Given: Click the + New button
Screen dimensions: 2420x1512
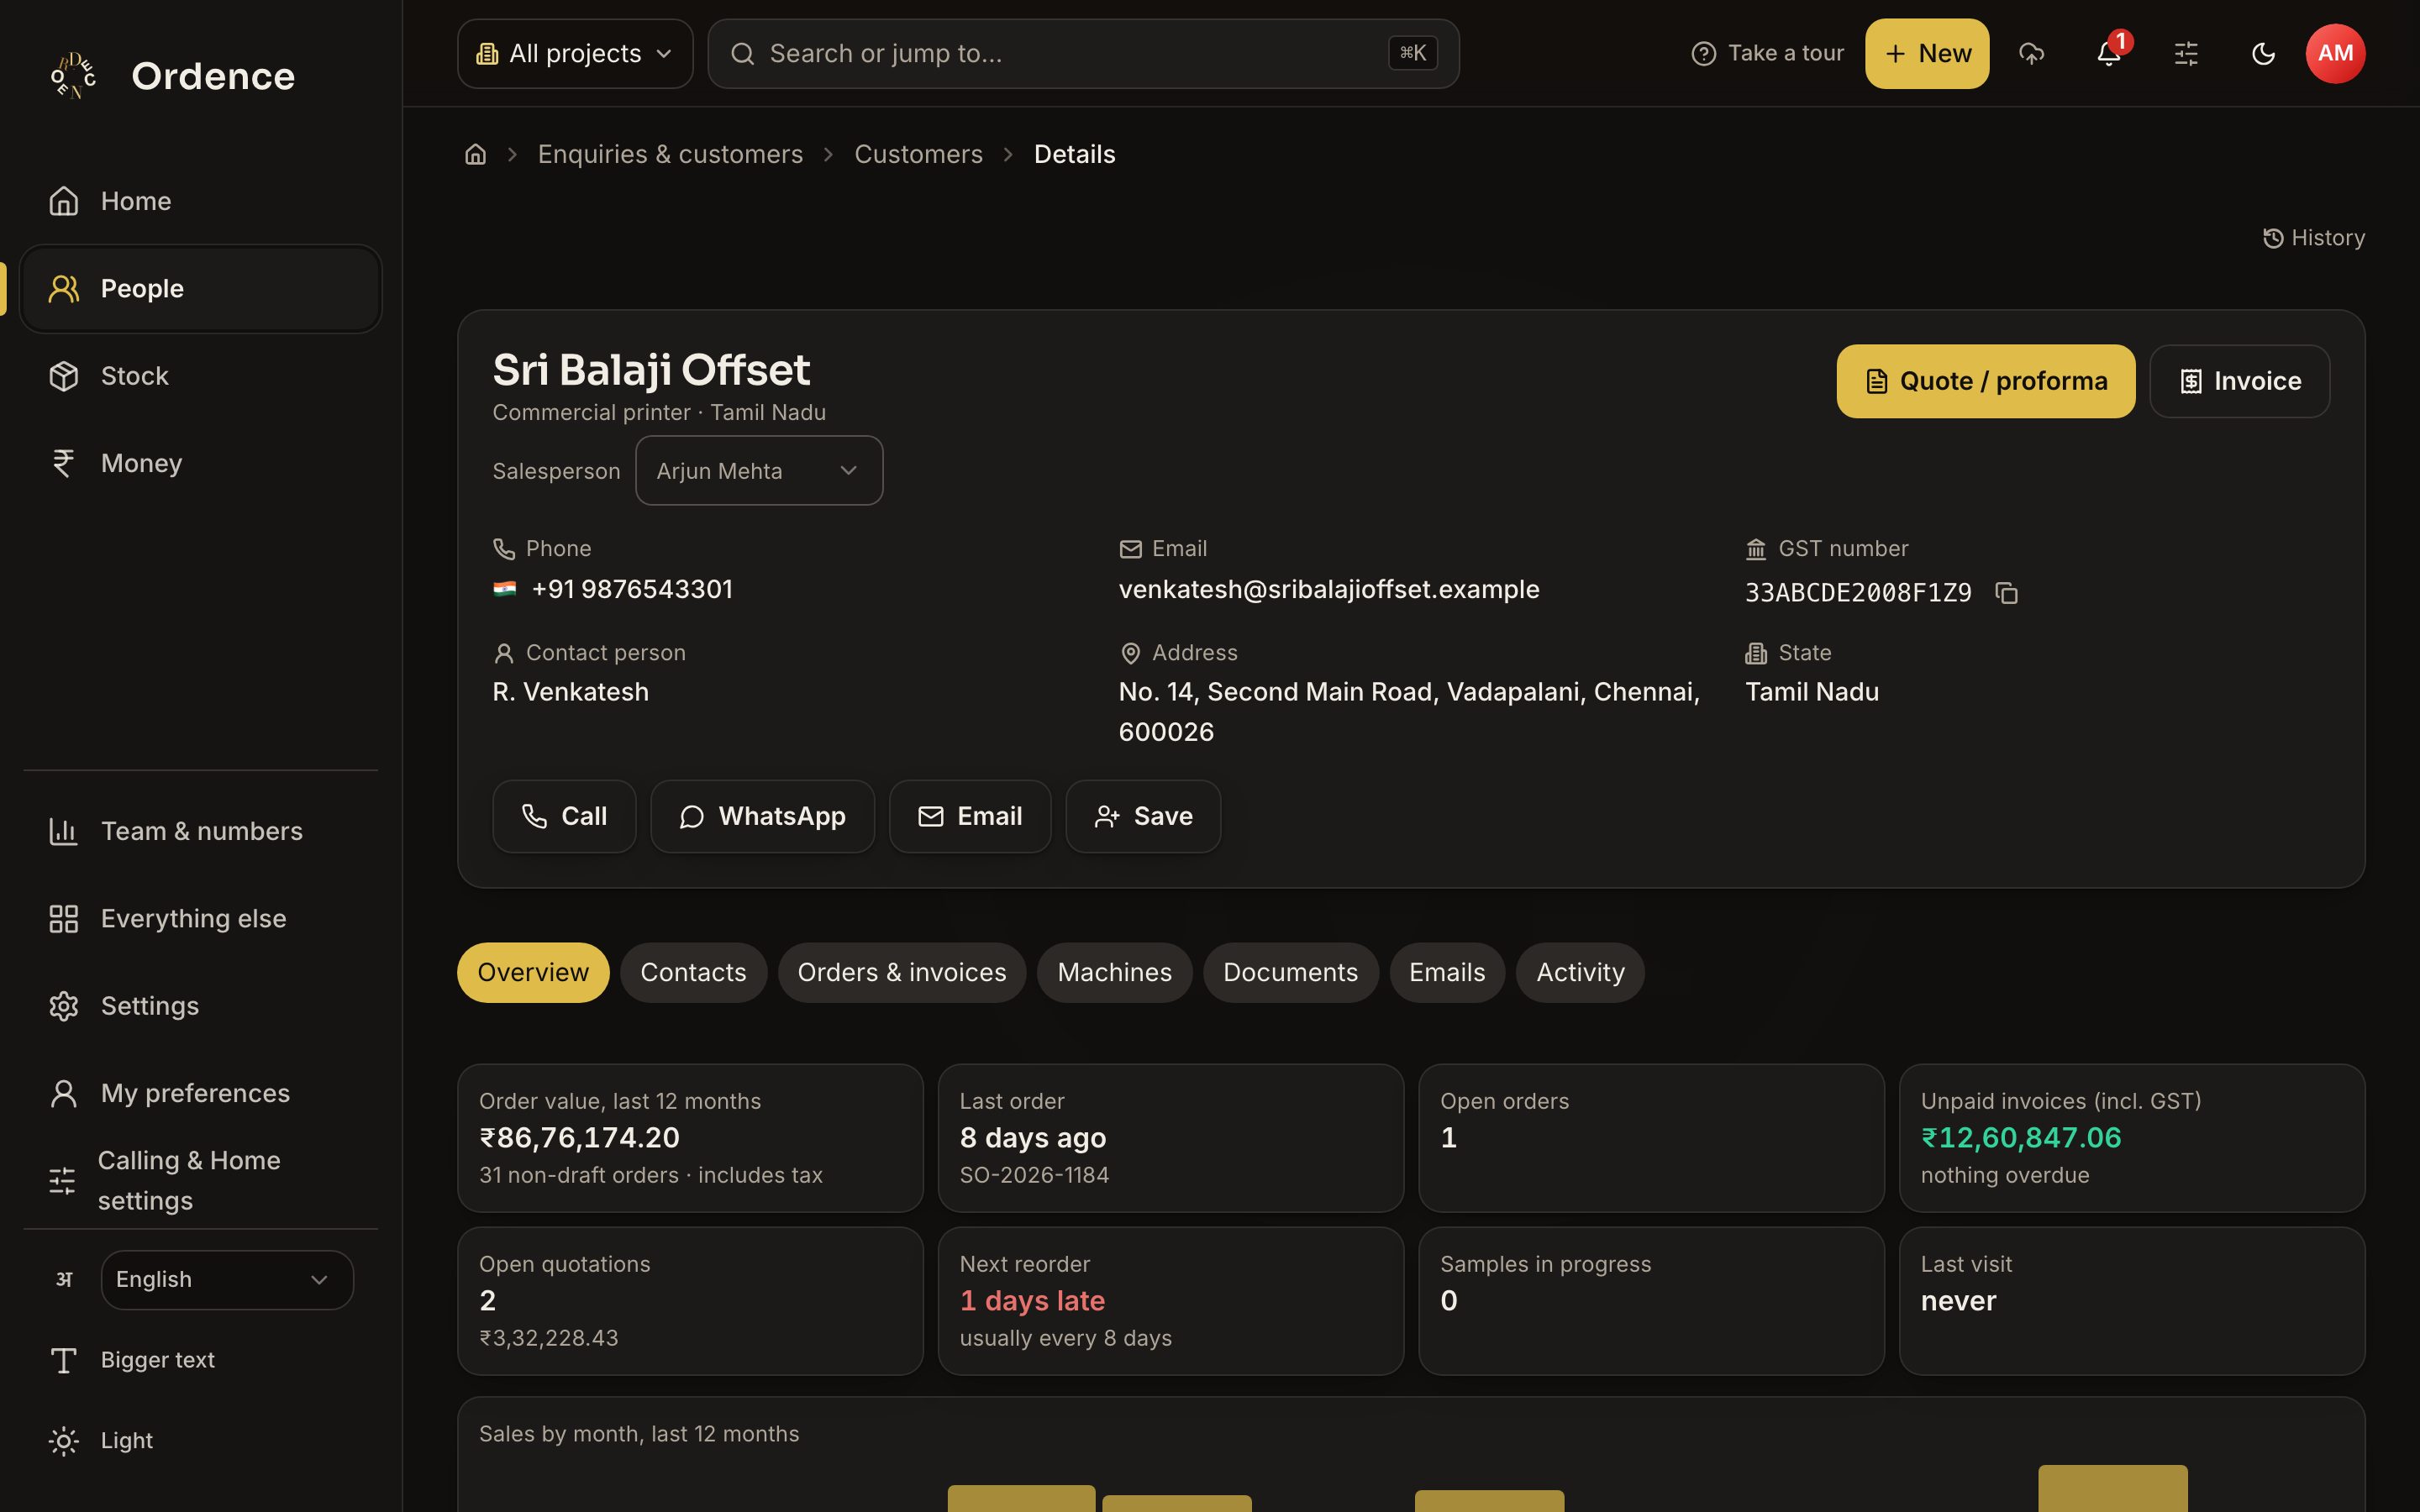Looking at the screenshot, I should click(x=1927, y=53).
